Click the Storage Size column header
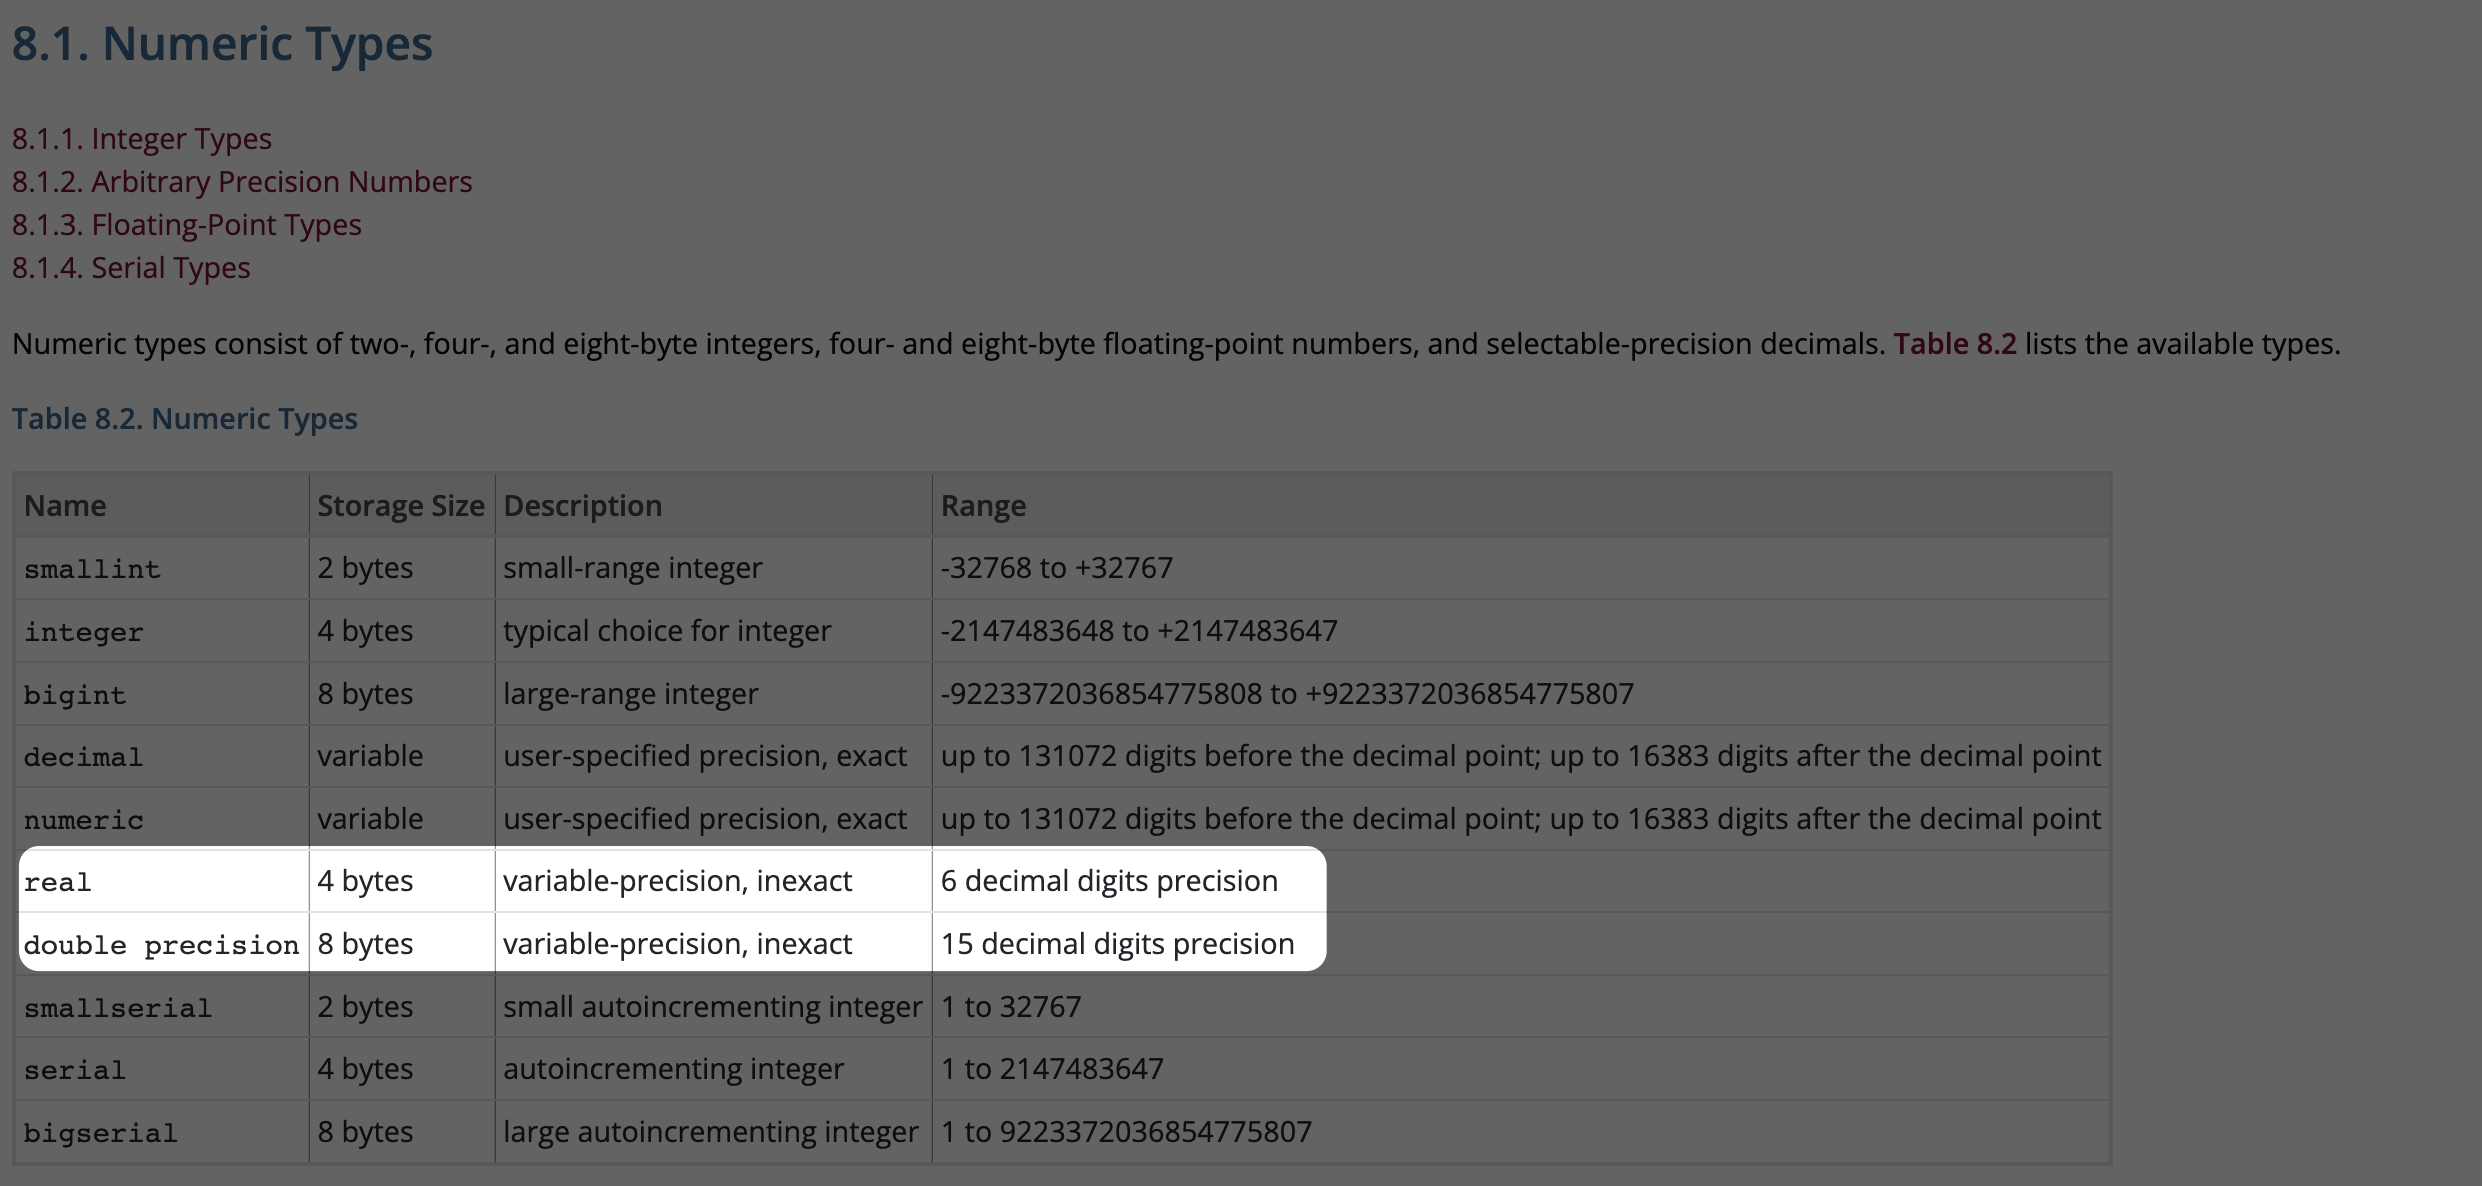 coord(402,505)
